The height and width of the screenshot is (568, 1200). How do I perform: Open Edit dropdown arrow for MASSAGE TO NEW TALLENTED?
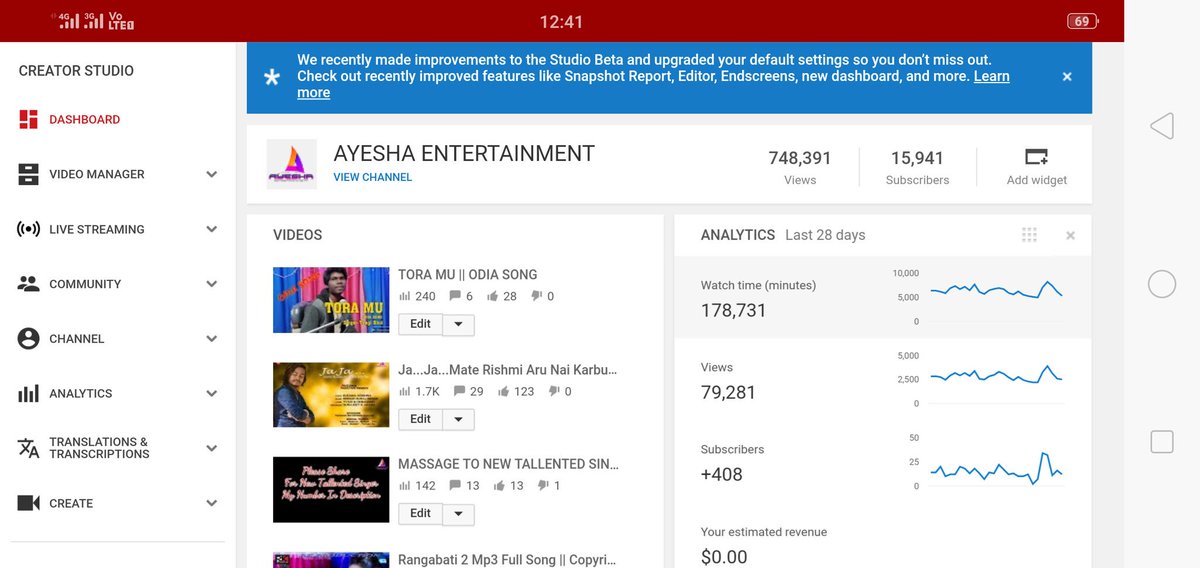[458, 513]
